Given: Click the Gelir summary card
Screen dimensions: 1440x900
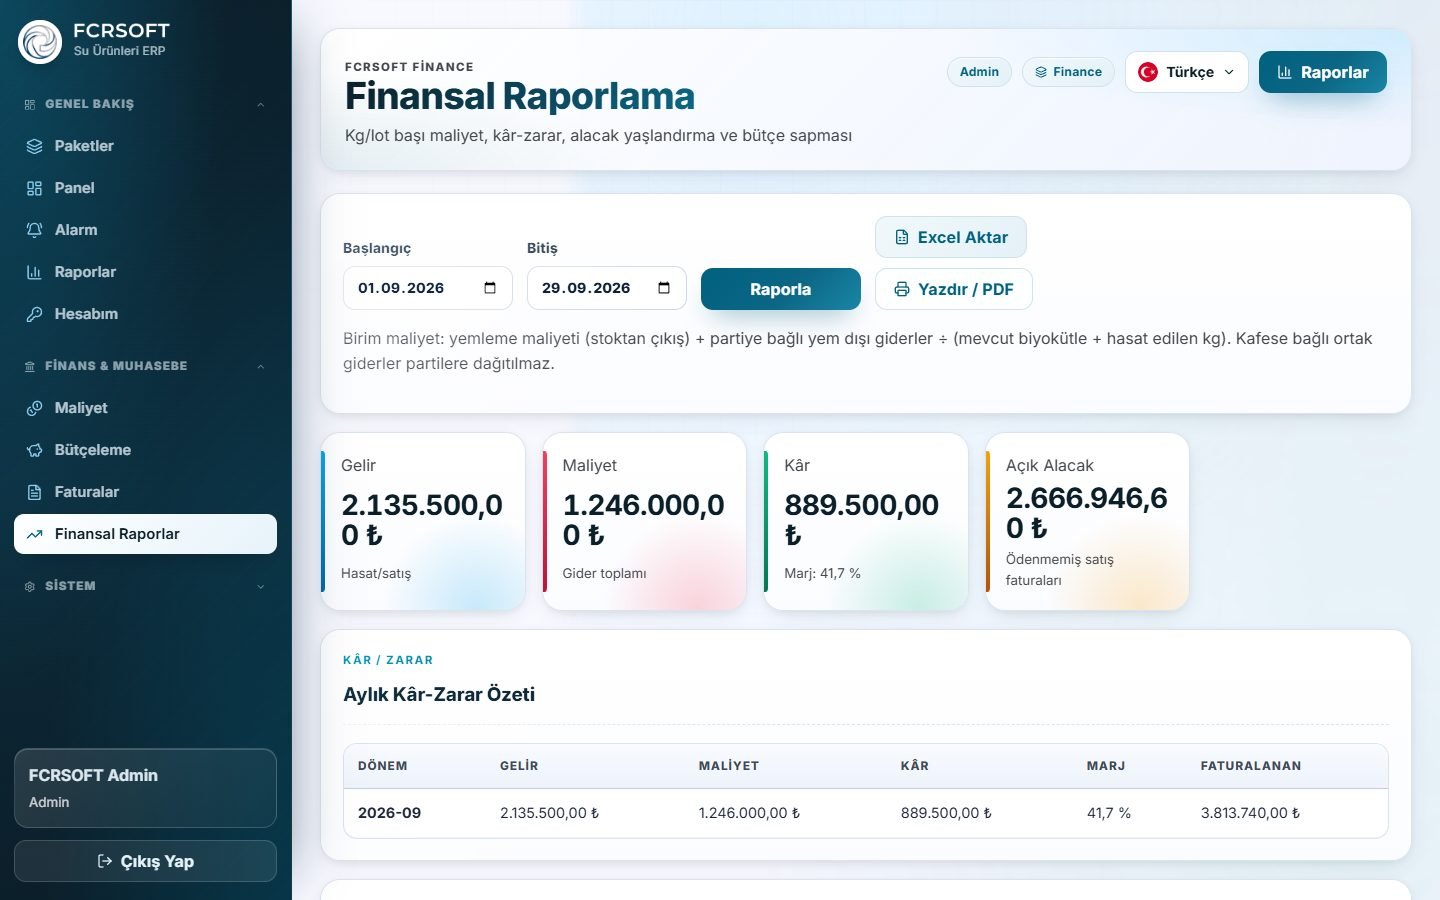Looking at the screenshot, I should coord(423,521).
